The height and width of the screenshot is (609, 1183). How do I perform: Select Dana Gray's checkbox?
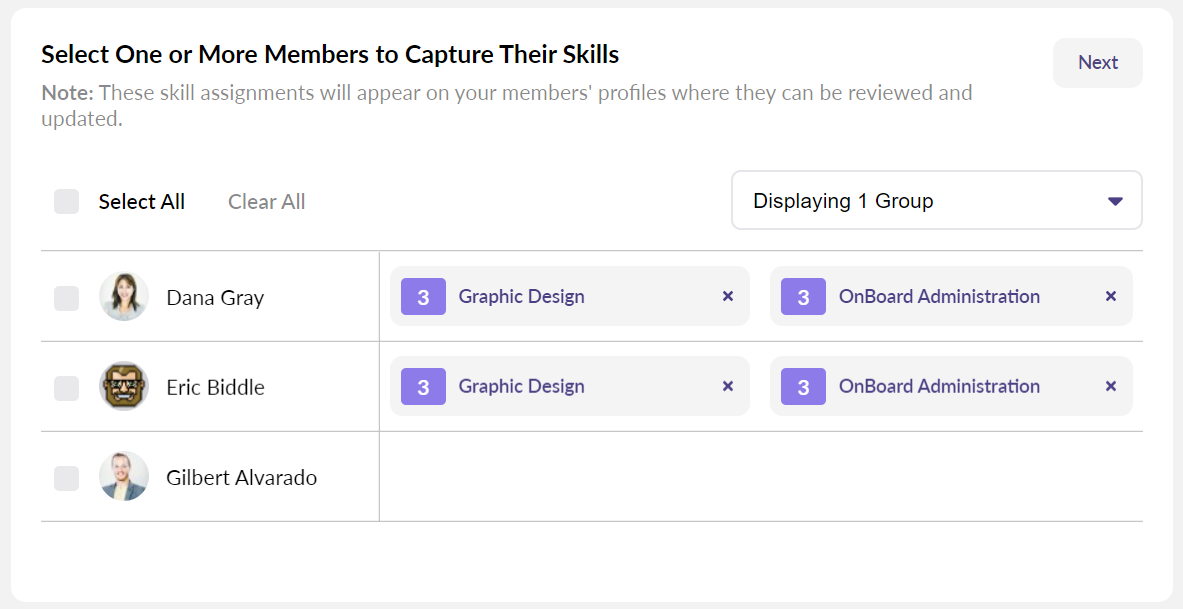pyautogui.click(x=67, y=298)
